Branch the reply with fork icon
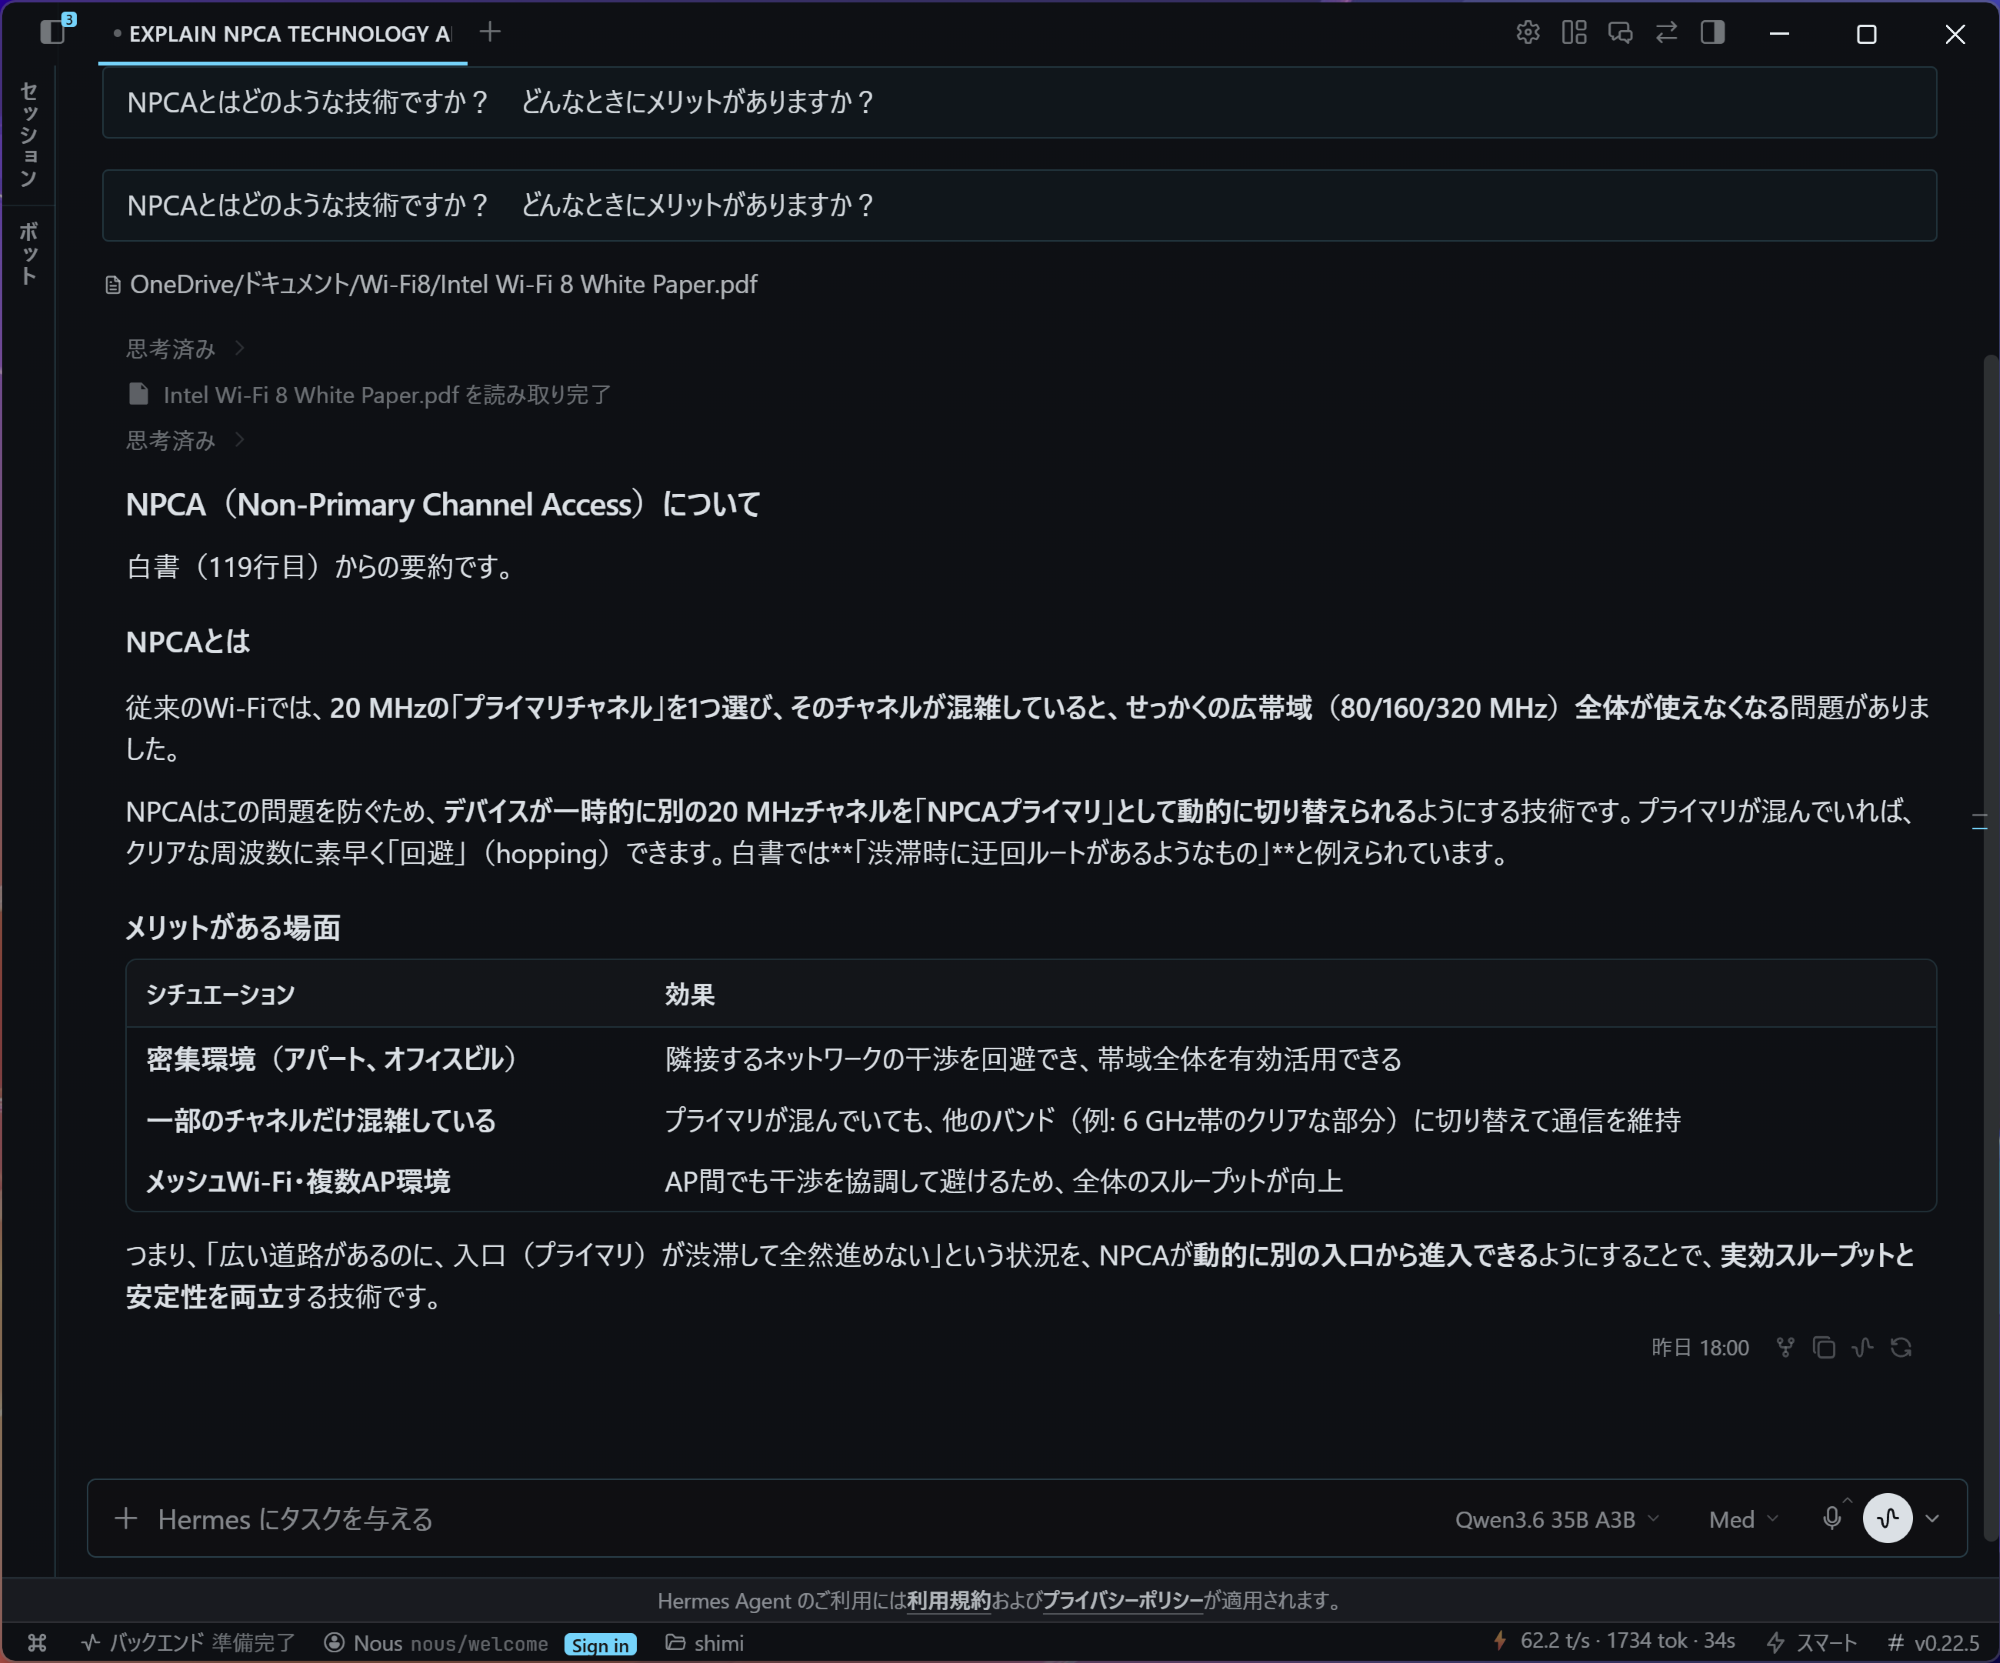This screenshot has width=2000, height=1663. [x=1785, y=1347]
